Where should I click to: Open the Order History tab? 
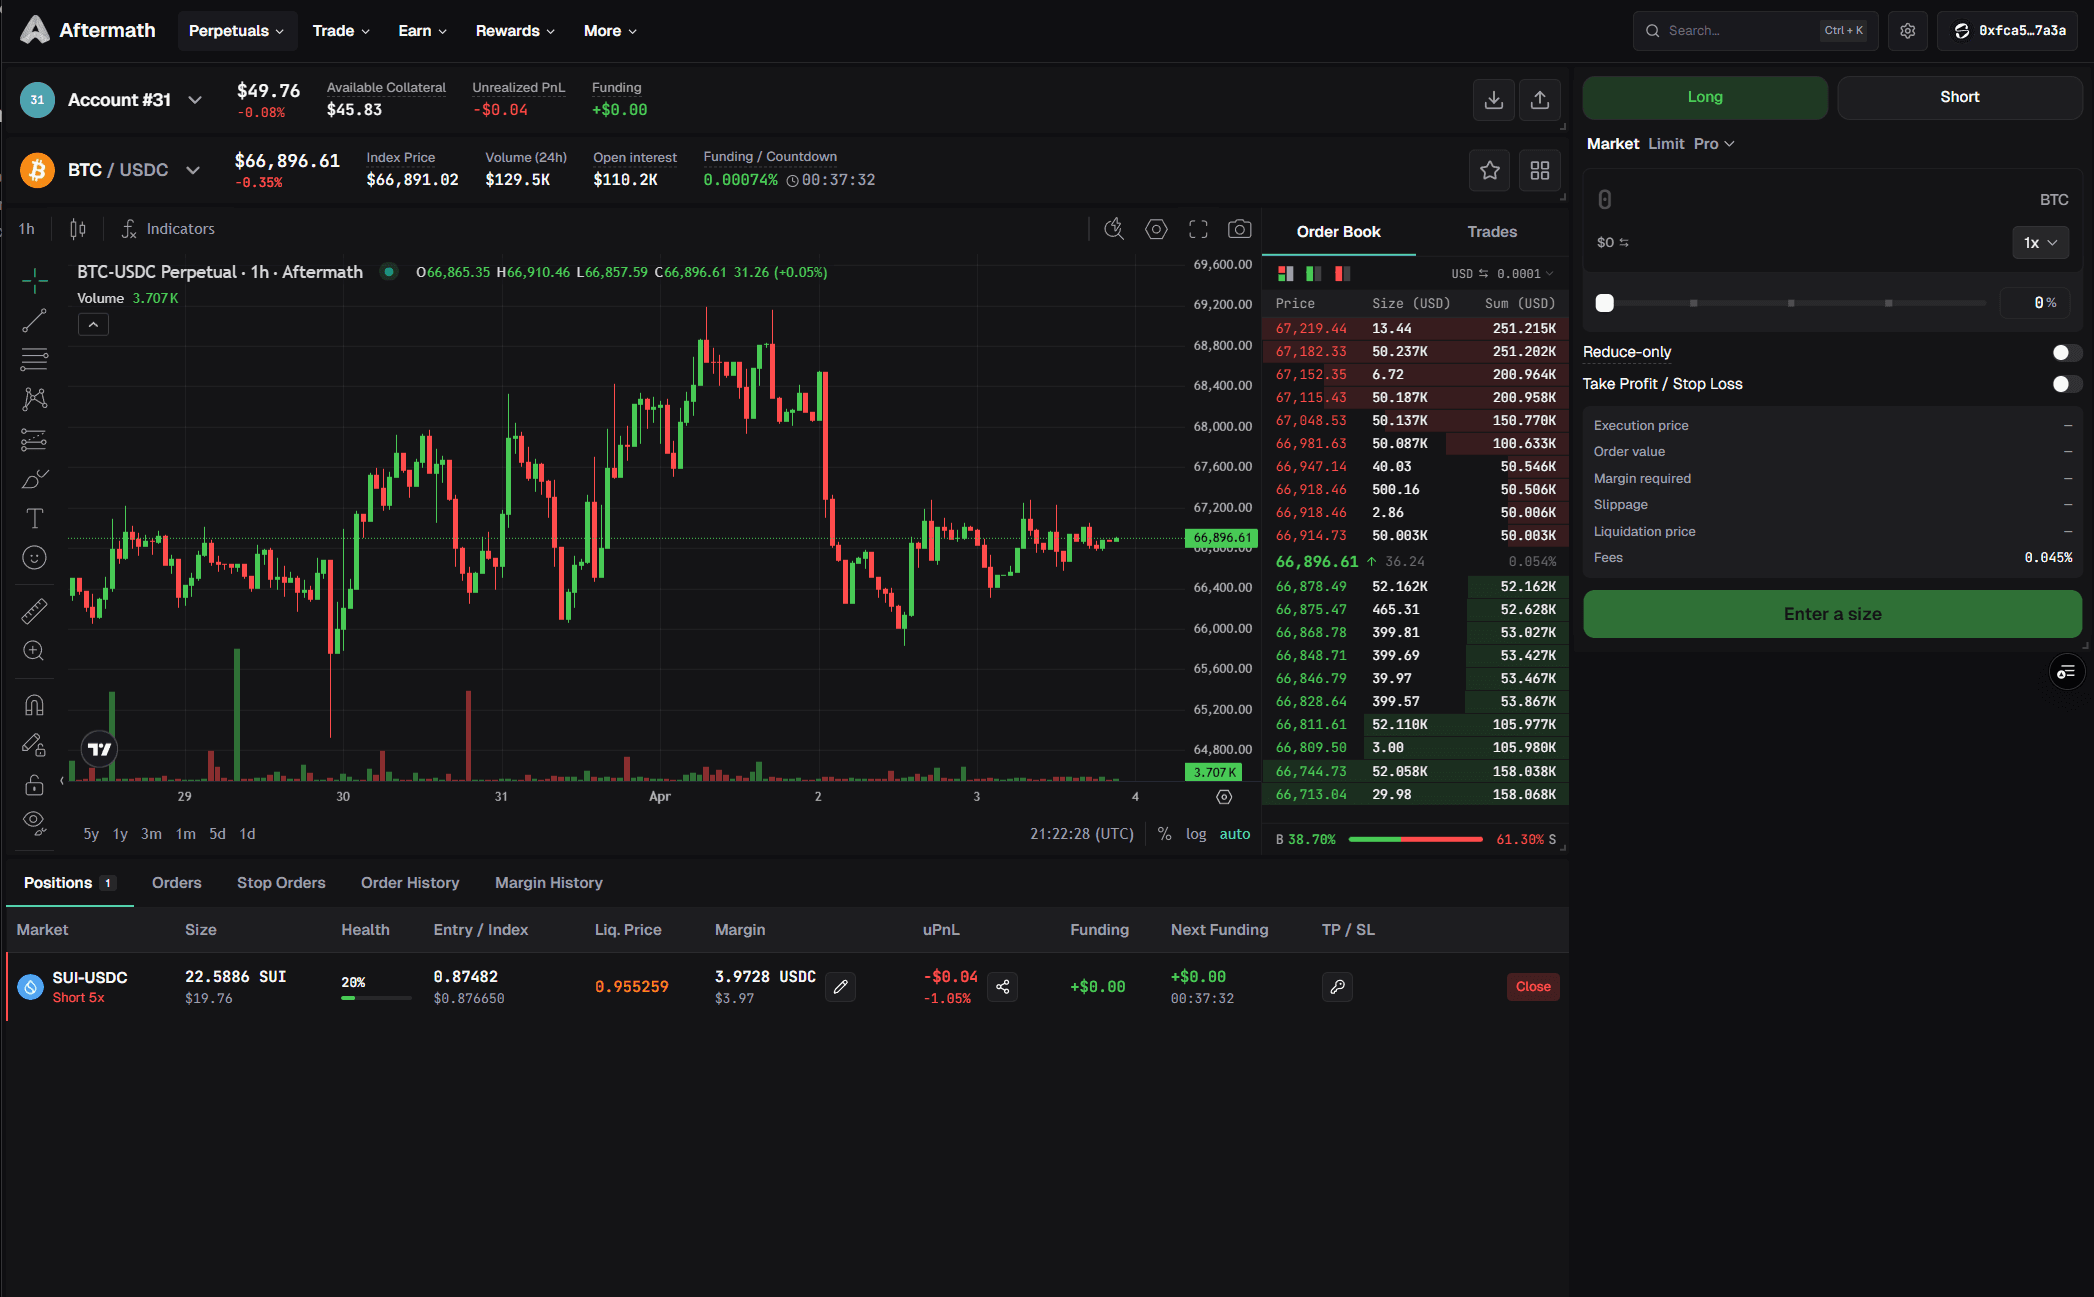tap(410, 882)
